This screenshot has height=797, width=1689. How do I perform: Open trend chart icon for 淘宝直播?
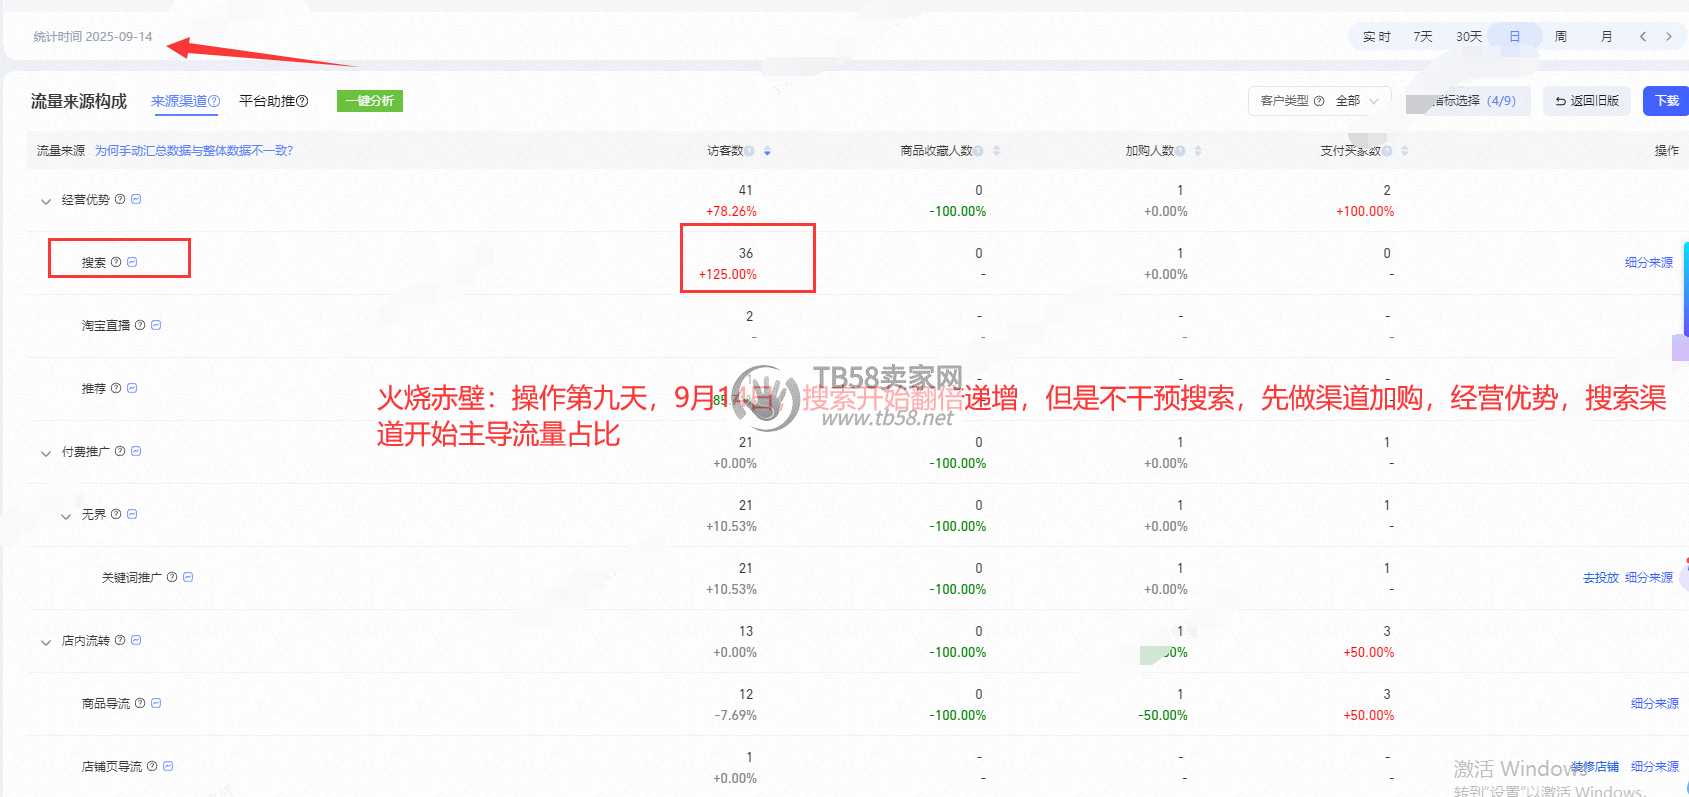click(156, 325)
